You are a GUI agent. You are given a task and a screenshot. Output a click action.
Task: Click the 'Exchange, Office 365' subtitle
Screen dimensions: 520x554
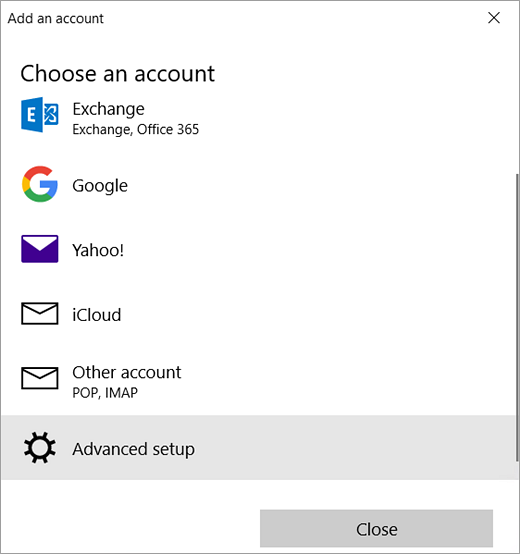[x=136, y=130]
